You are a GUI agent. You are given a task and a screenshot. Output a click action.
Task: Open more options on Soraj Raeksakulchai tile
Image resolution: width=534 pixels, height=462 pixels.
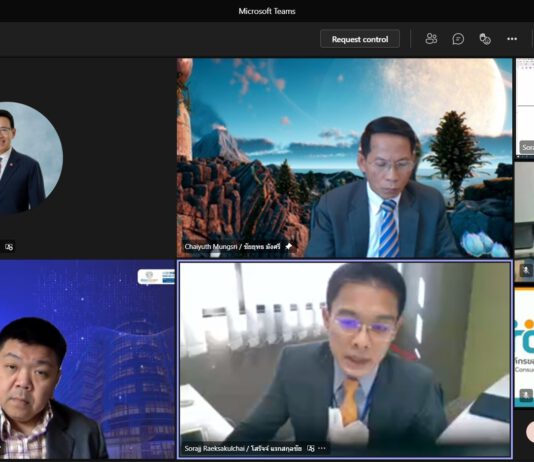(x=321, y=448)
